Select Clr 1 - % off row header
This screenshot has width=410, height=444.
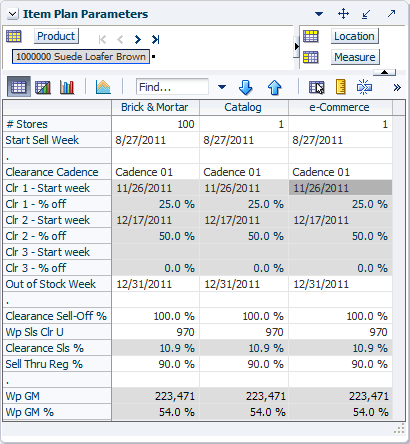pyautogui.click(x=57, y=204)
